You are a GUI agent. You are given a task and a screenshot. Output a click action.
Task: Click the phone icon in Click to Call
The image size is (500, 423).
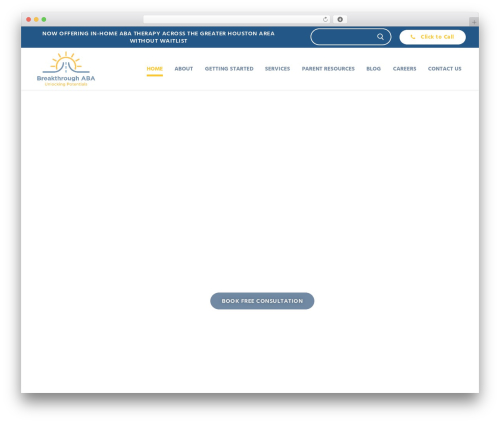click(413, 37)
